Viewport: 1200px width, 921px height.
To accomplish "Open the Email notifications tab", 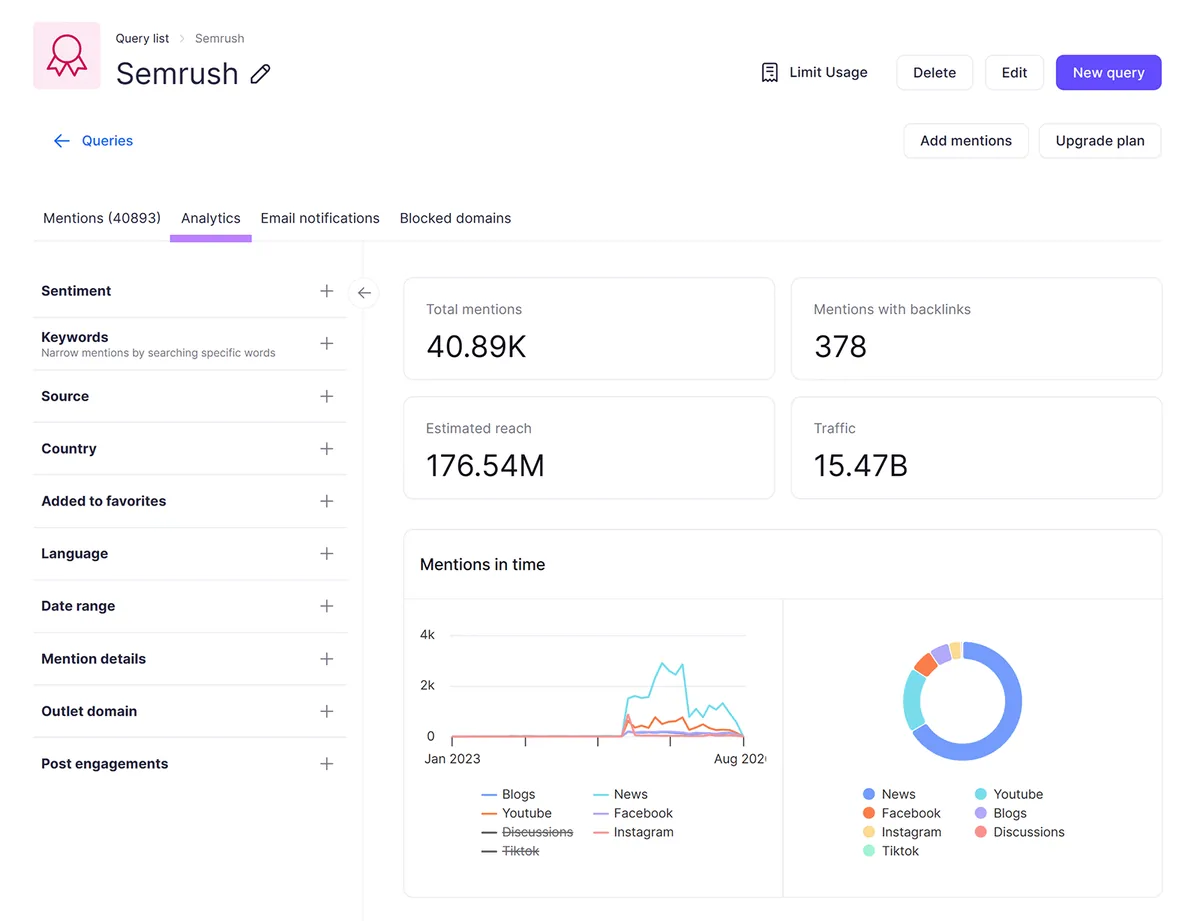I will pyautogui.click(x=320, y=218).
